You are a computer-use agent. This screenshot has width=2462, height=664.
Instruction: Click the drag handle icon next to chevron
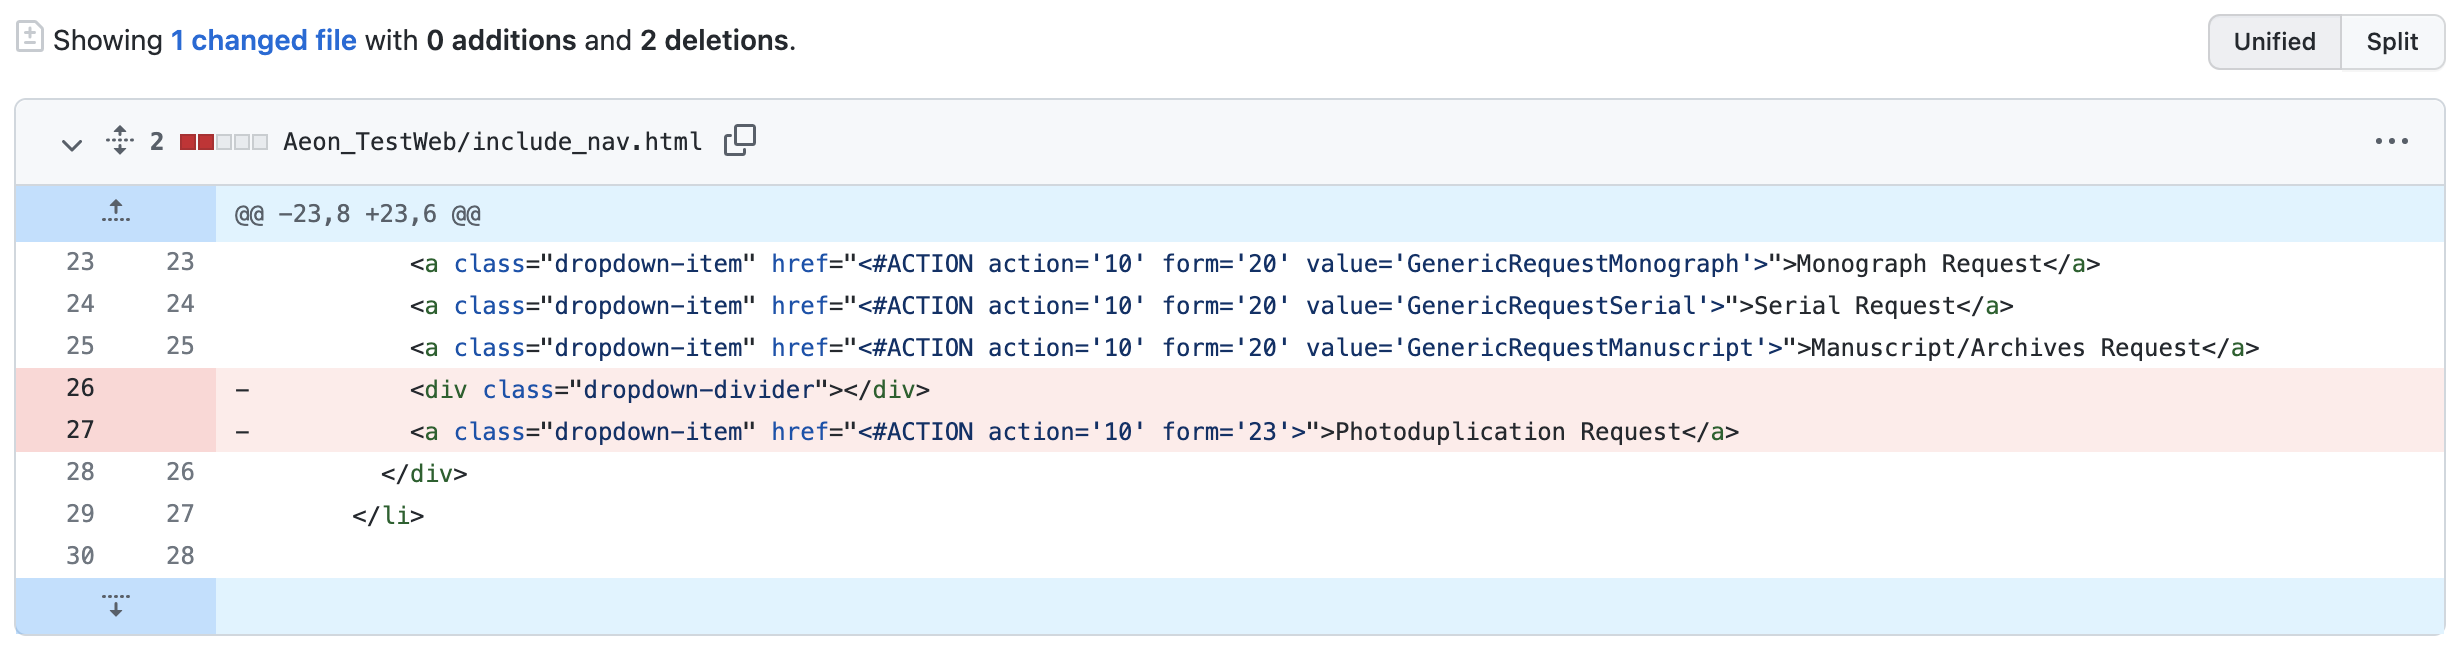(x=118, y=140)
